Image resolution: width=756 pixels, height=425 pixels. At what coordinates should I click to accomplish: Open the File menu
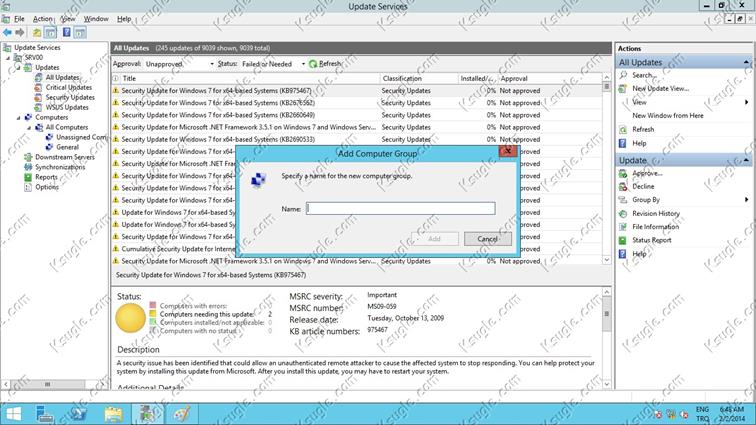point(19,19)
